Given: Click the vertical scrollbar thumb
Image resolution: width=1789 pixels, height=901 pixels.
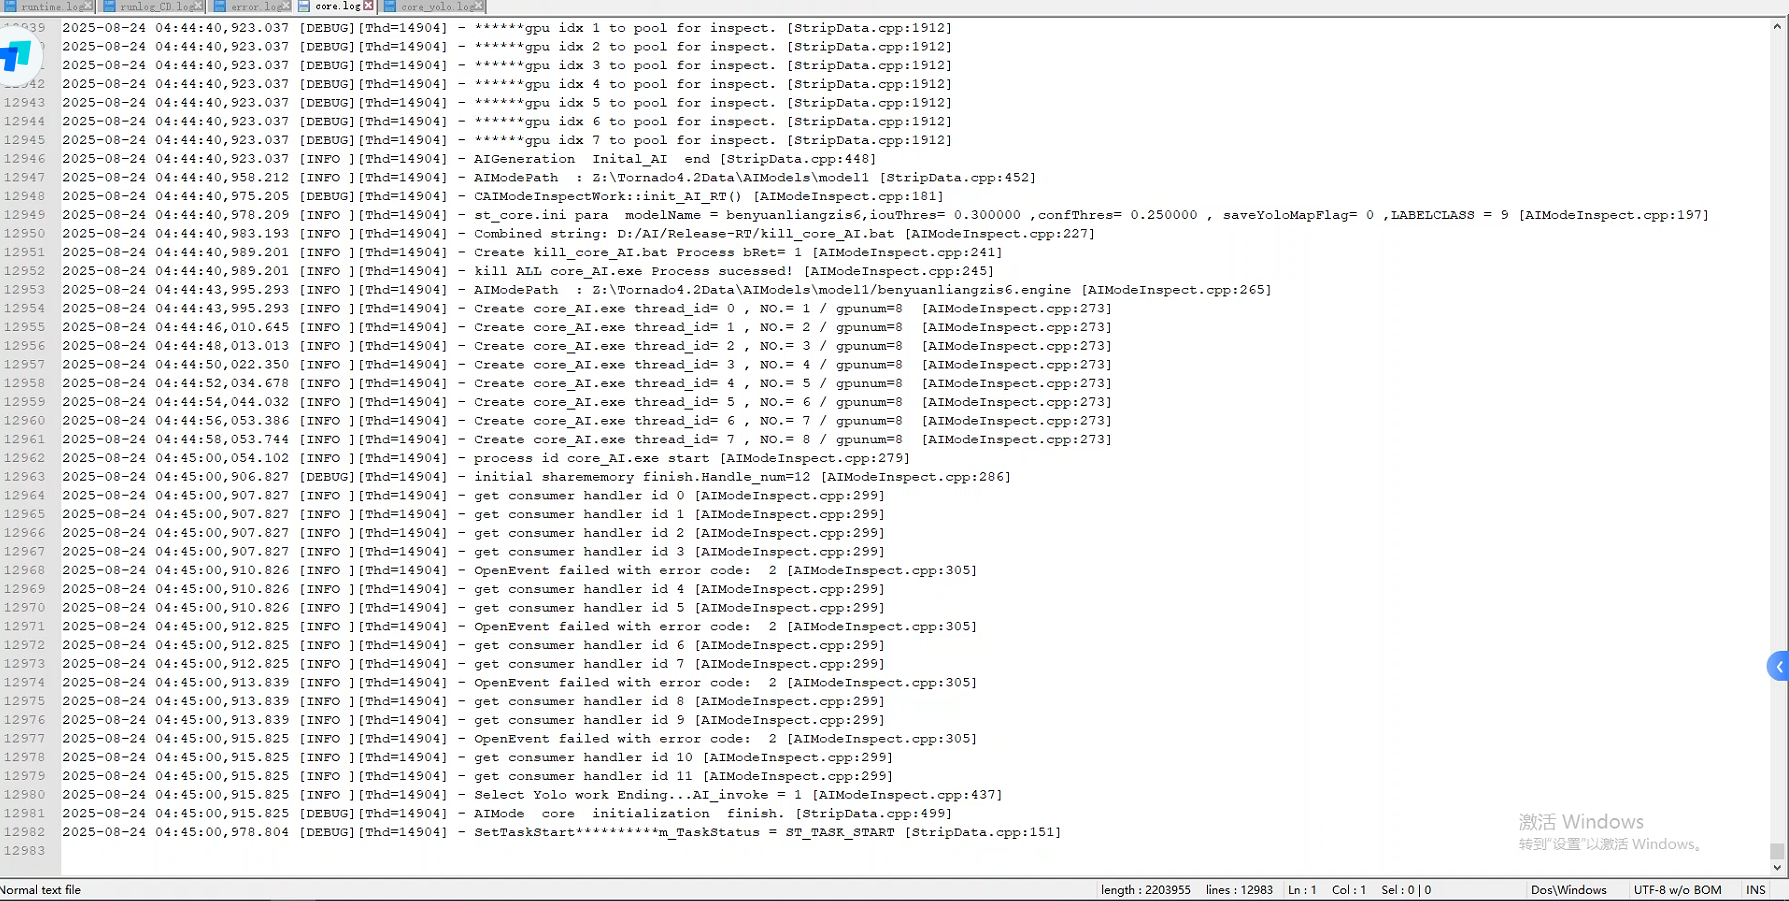Looking at the screenshot, I should [x=1777, y=851].
